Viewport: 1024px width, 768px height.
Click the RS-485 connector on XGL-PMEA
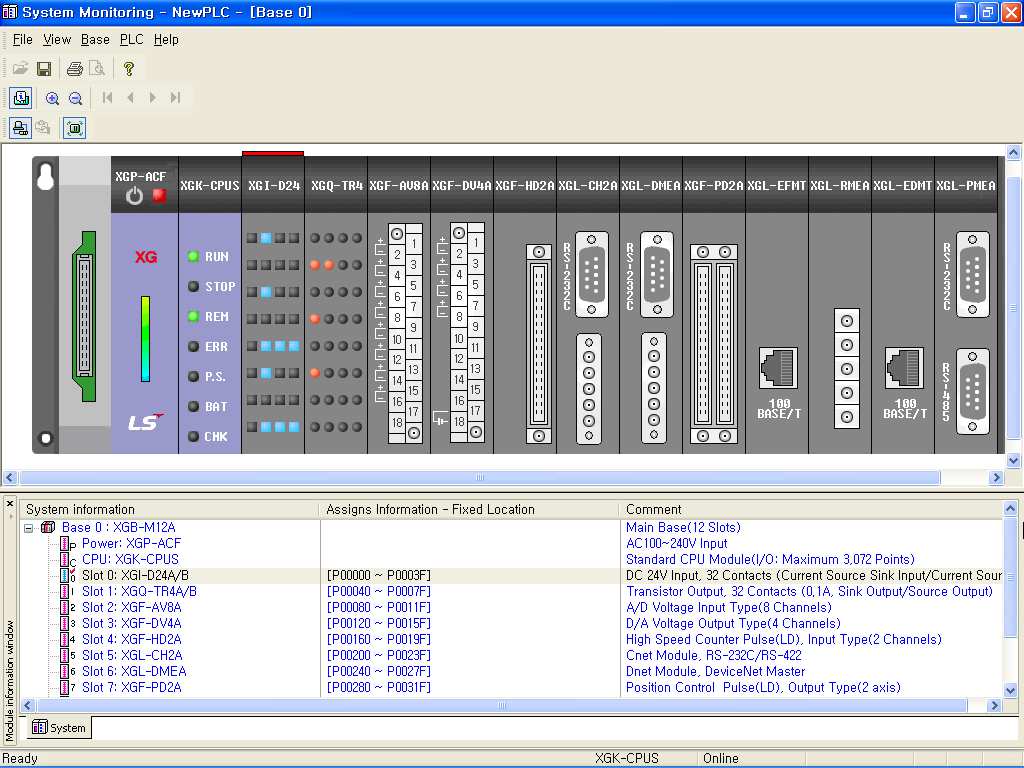[x=972, y=391]
